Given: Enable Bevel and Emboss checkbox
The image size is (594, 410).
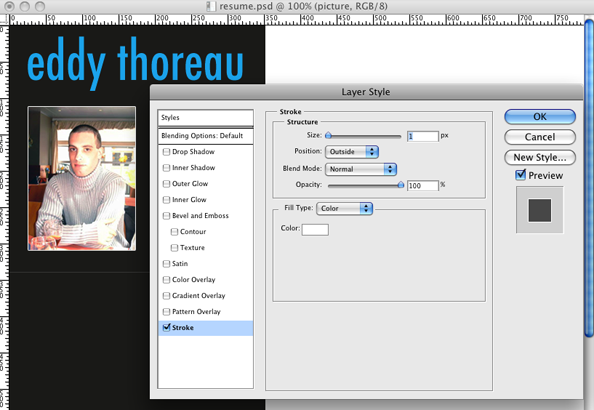Looking at the screenshot, I should click(x=166, y=216).
